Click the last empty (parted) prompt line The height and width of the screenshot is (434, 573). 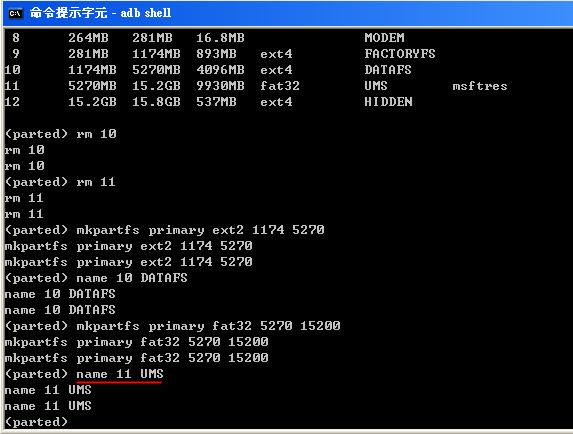tap(37, 422)
